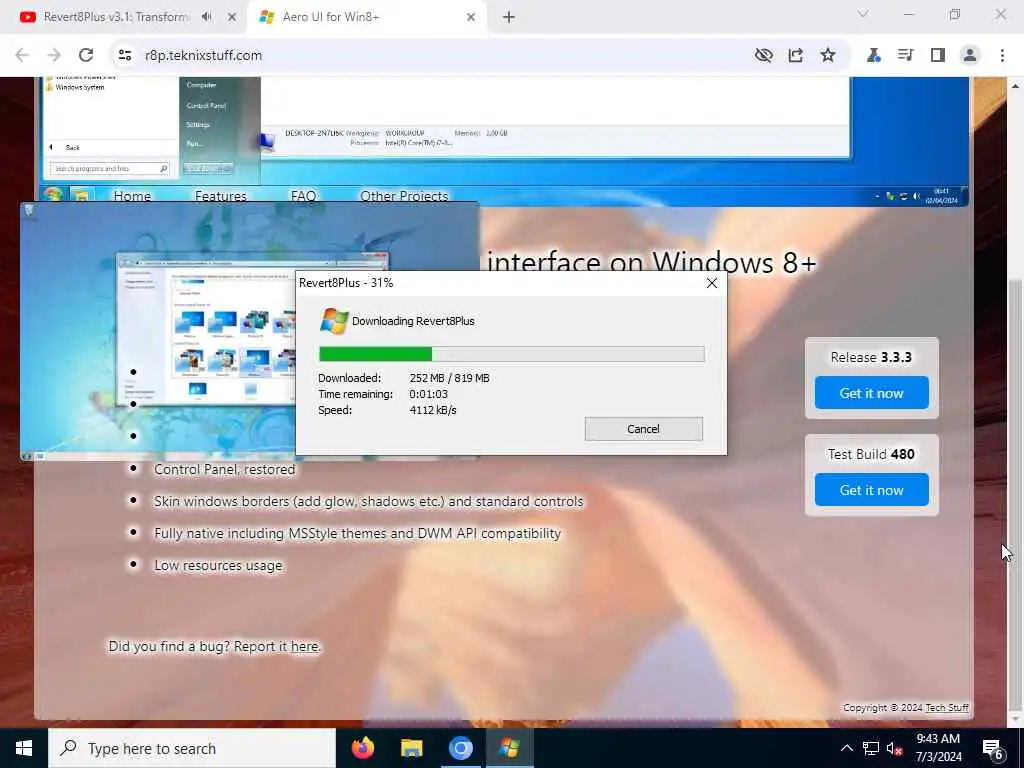Image resolution: width=1024 pixels, height=768 pixels.
Task: Click the '252 MB / 819 MB' value
Action: pyautogui.click(x=449, y=378)
